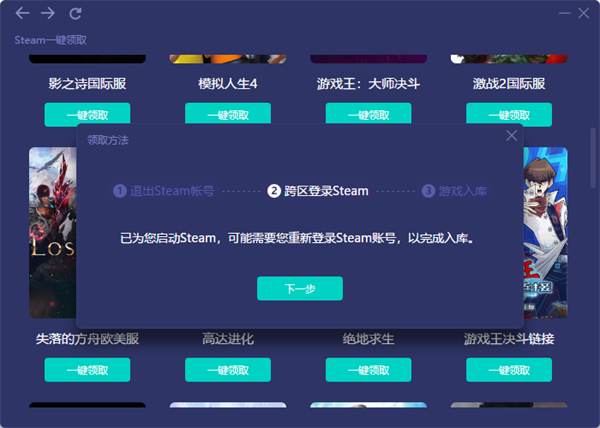600x428 pixels.
Task: Go forward with the right arrow icon
Action: click(x=48, y=13)
